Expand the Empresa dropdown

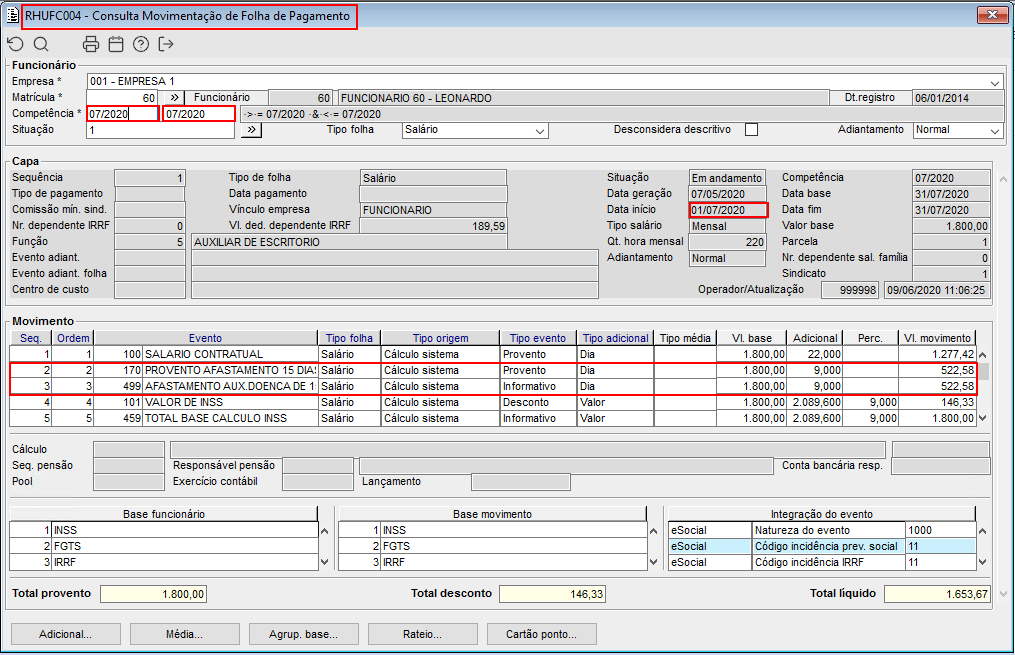pyautogui.click(x=995, y=82)
